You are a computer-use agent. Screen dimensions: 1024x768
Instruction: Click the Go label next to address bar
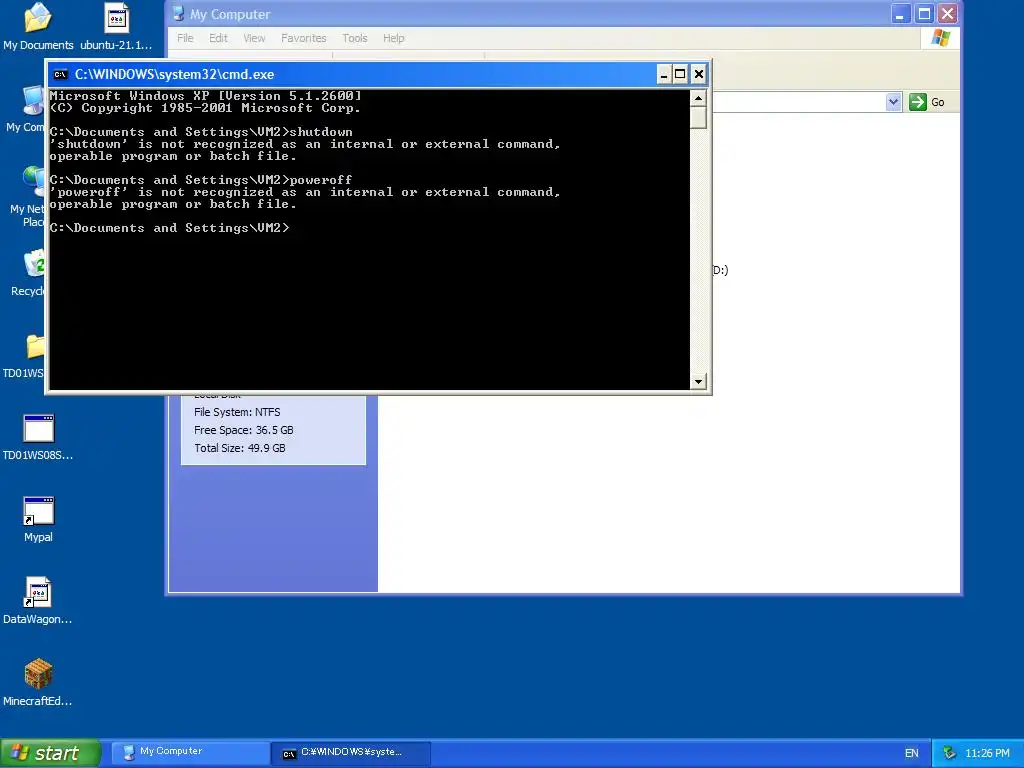click(938, 102)
